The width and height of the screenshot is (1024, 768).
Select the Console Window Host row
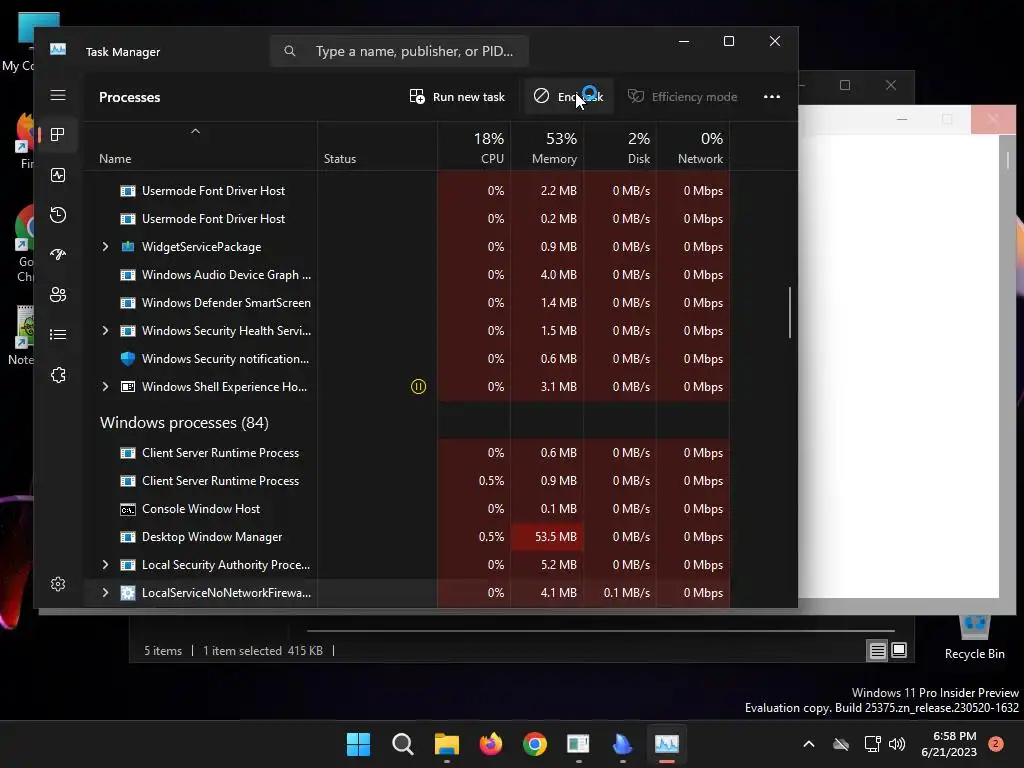[406, 509]
